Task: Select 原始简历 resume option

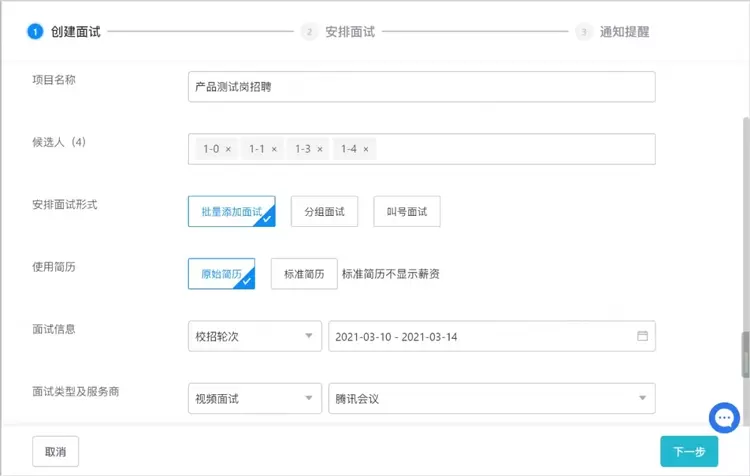Action: pos(221,273)
